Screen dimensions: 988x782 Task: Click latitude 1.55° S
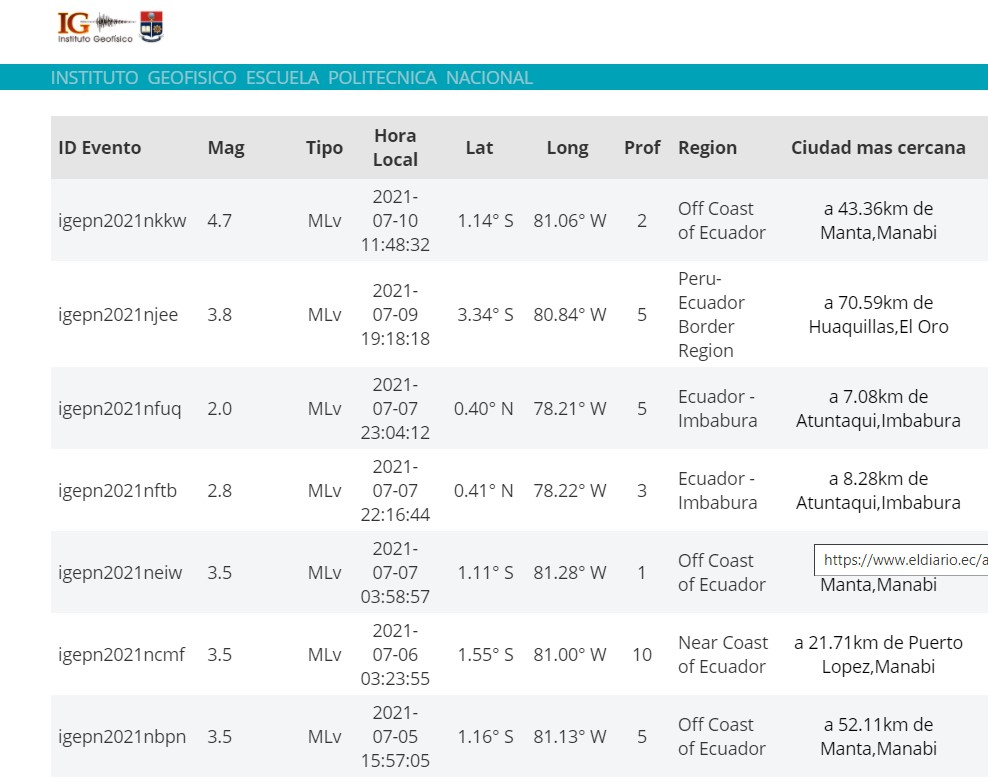pos(485,654)
